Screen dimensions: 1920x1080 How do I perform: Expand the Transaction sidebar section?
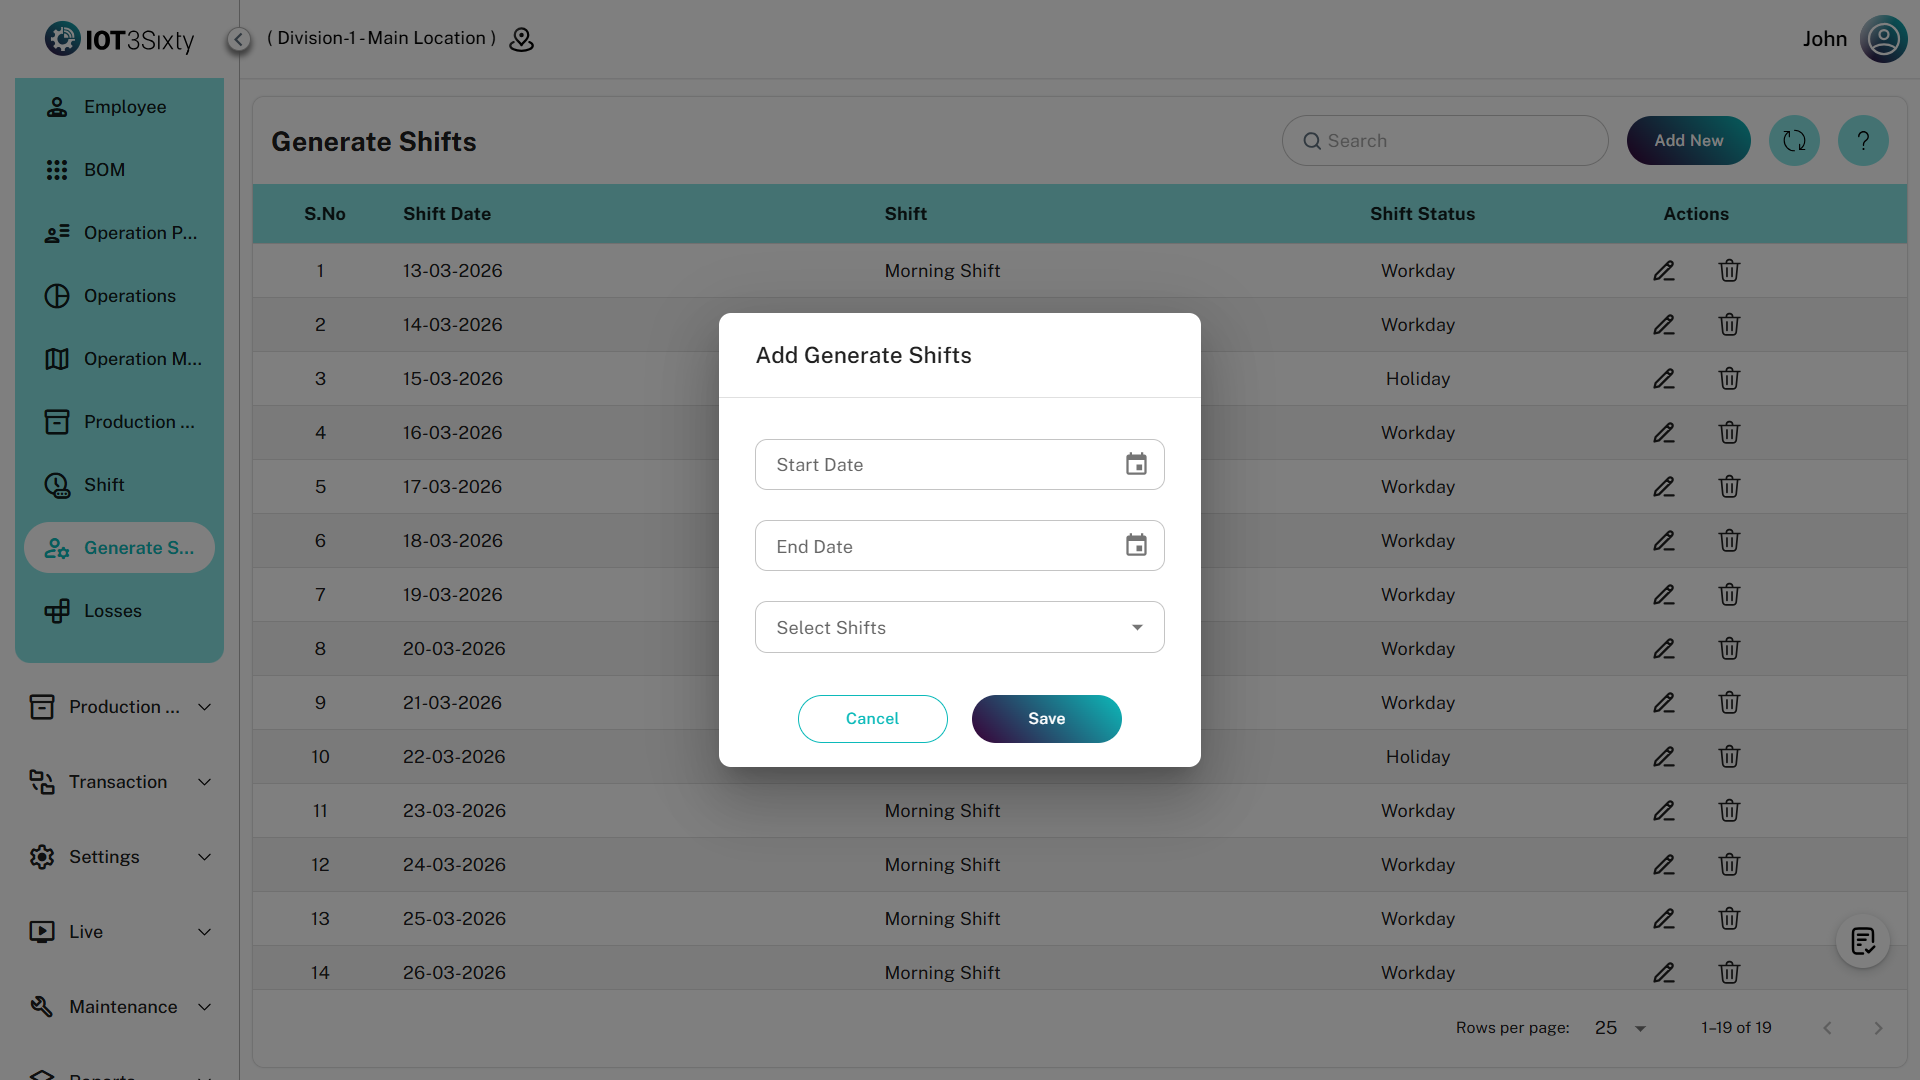click(x=120, y=782)
